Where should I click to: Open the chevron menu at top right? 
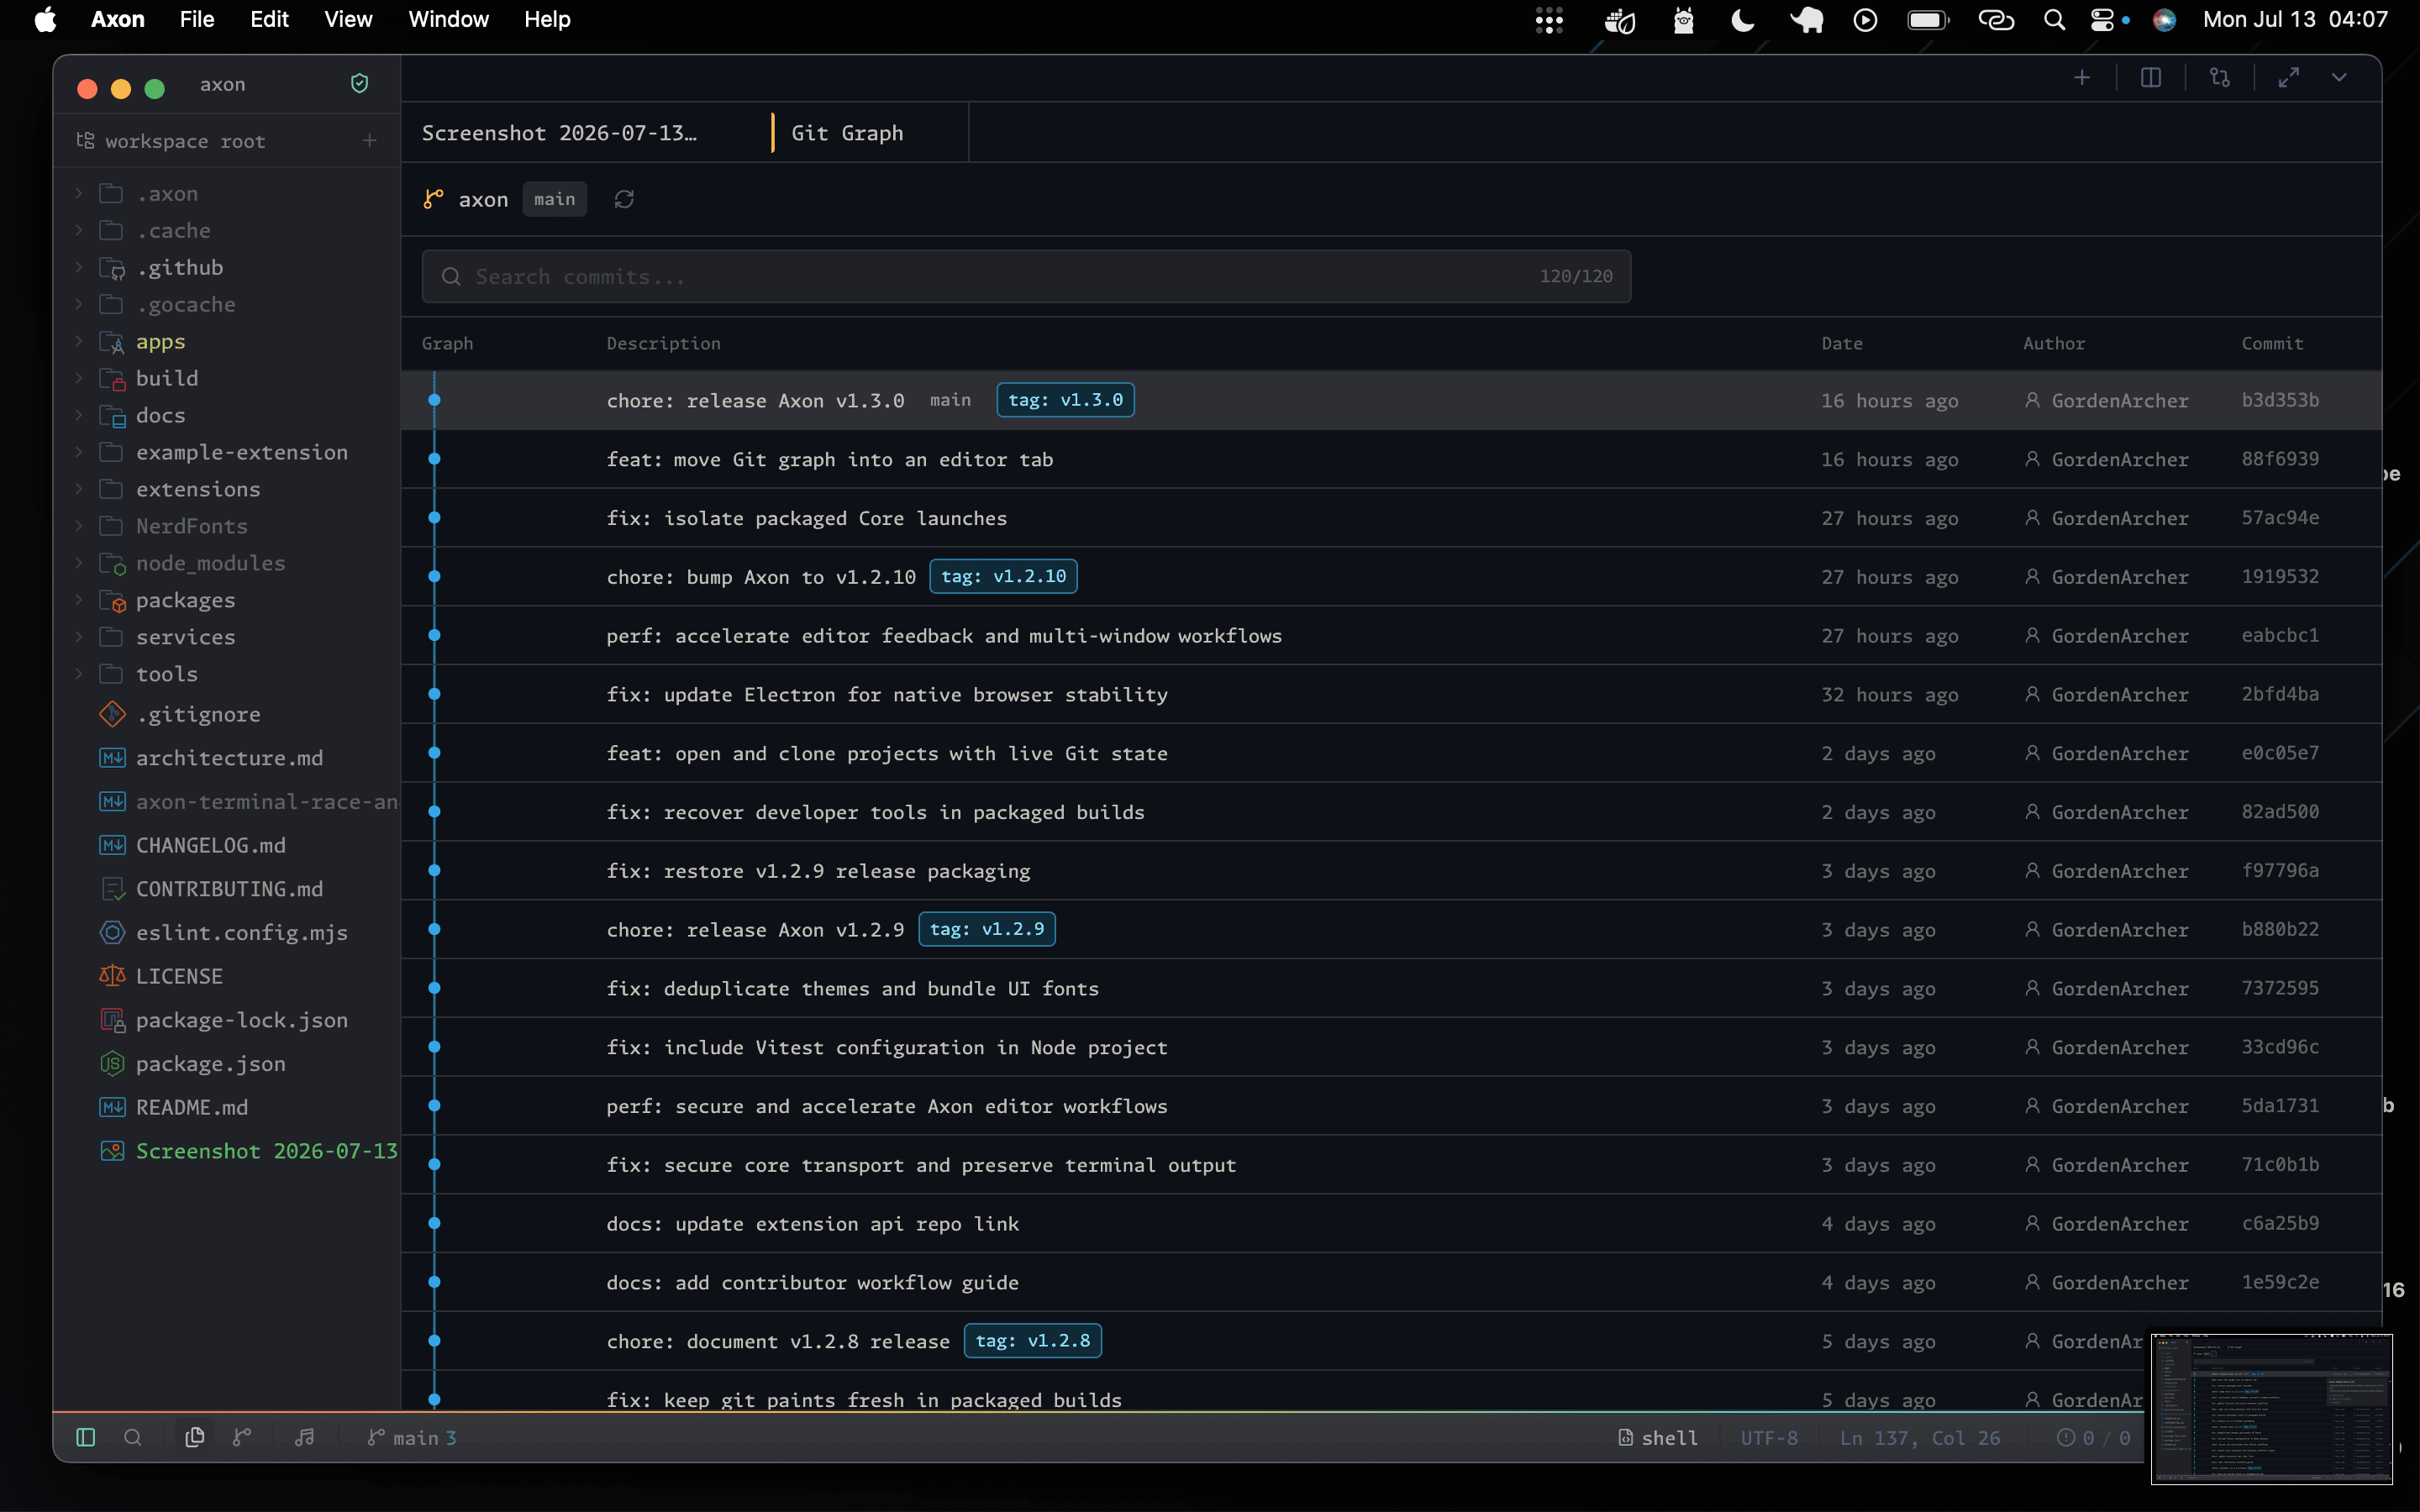pos(2339,78)
